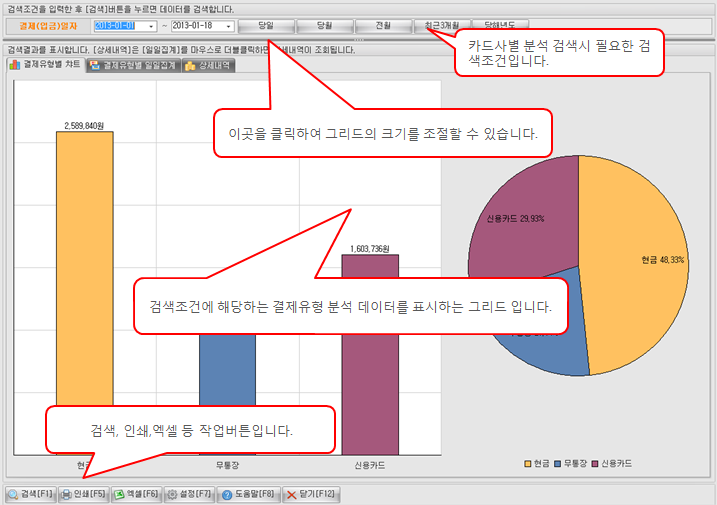This screenshot has width=717, height=505.
Task: Click the dotted splitter handle below the search bar
Action: click(x=359, y=40)
